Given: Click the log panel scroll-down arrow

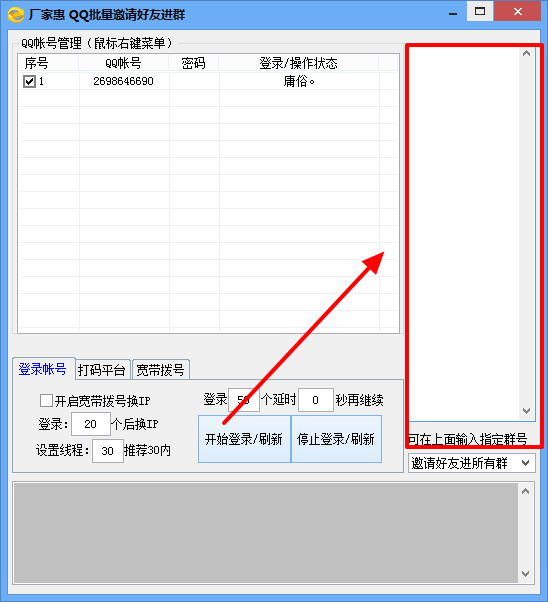Looking at the screenshot, I should 526,574.
